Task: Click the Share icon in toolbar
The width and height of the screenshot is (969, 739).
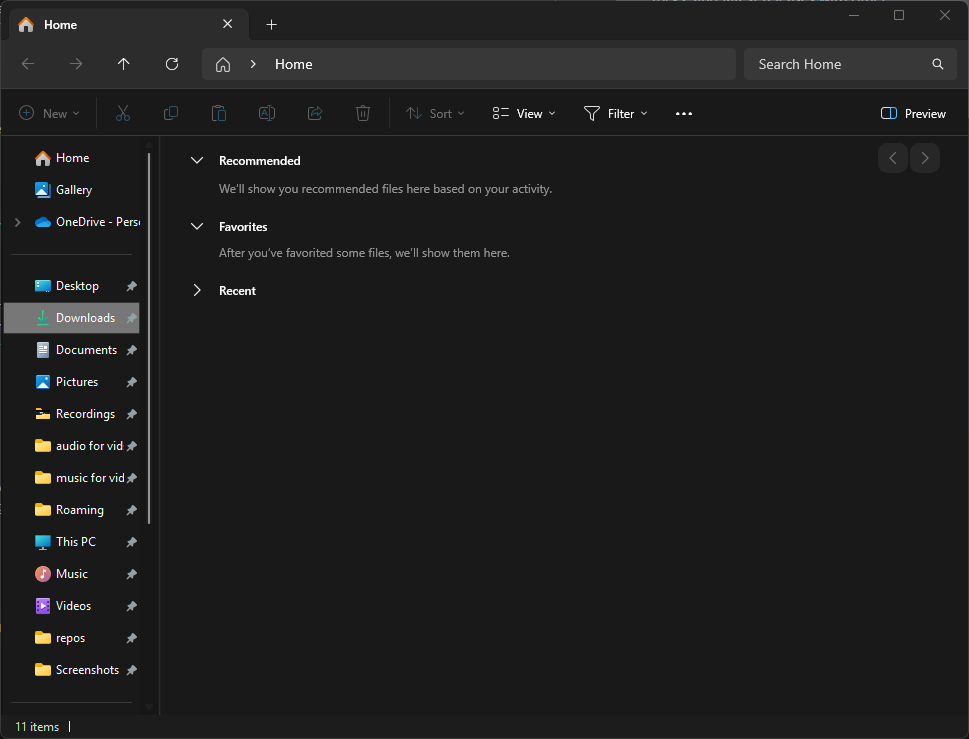Action: [x=315, y=114]
